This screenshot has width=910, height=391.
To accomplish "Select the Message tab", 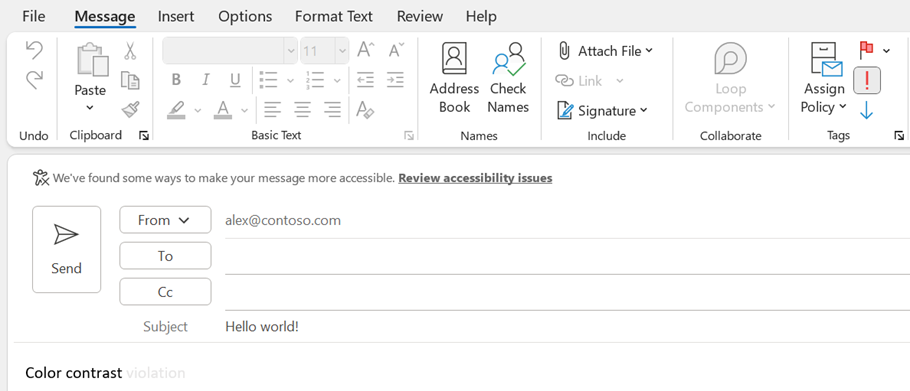I will click(x=105, y=16).
